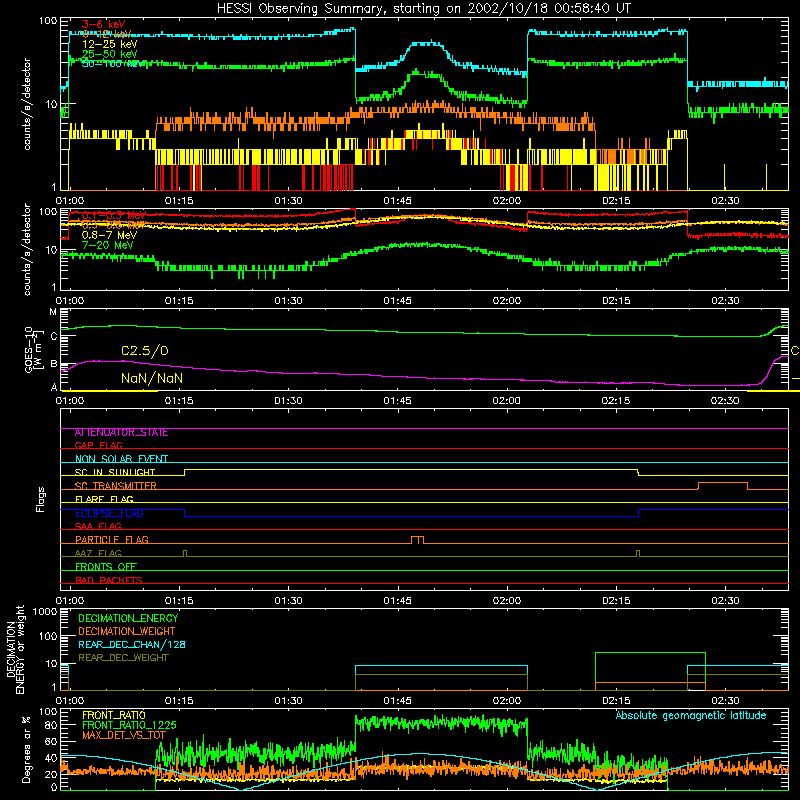Click the REAR_DEC_WEIGHT legend label

click(123, 658)
